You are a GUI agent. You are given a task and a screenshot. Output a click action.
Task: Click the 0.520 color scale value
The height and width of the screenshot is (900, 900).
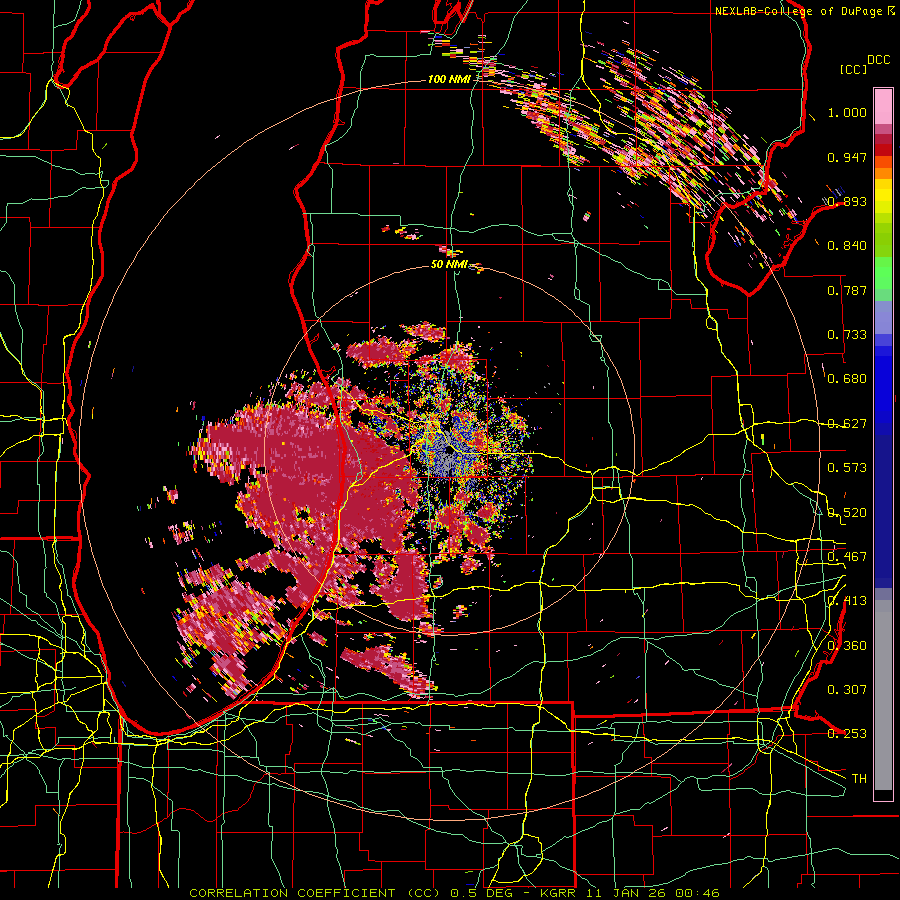(847, 513)
